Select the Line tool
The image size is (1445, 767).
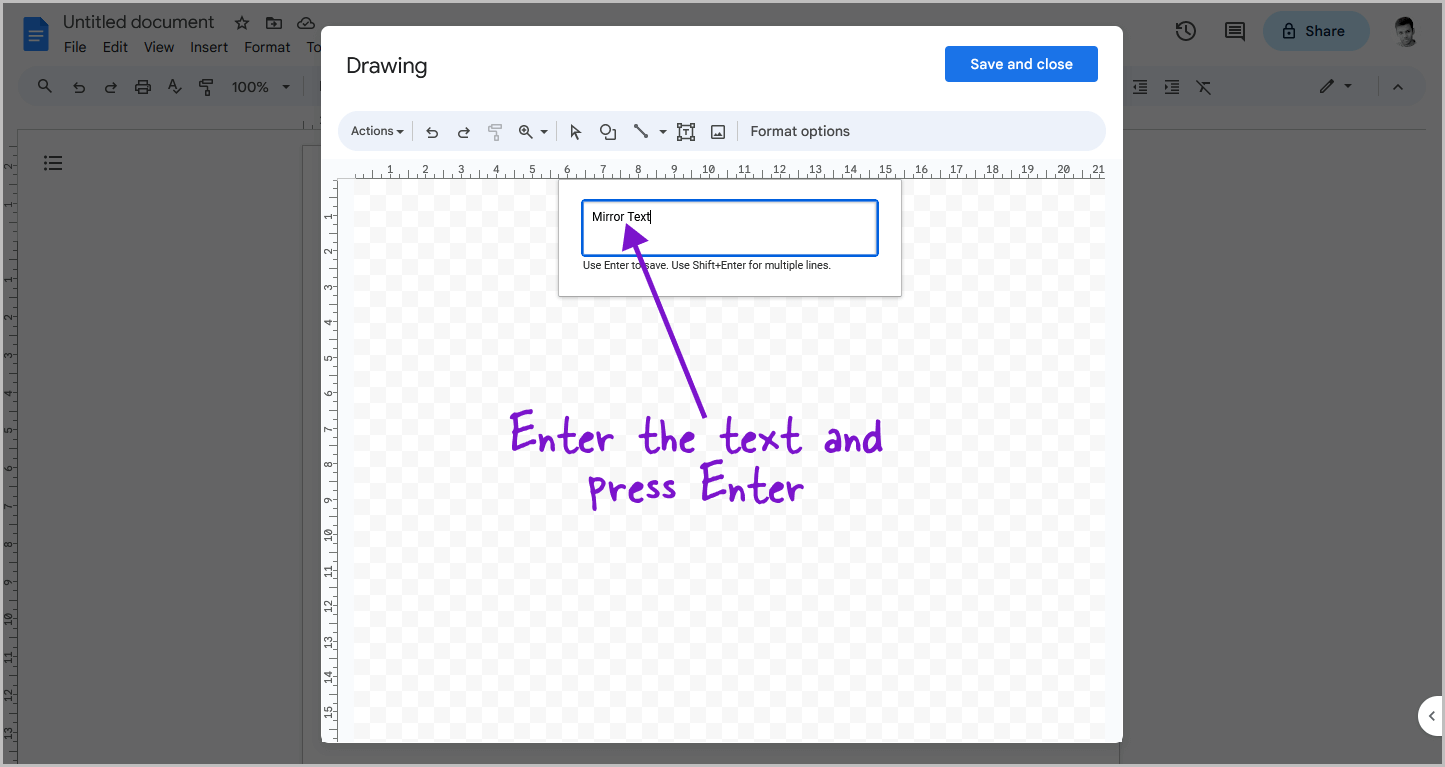[641, 131]
